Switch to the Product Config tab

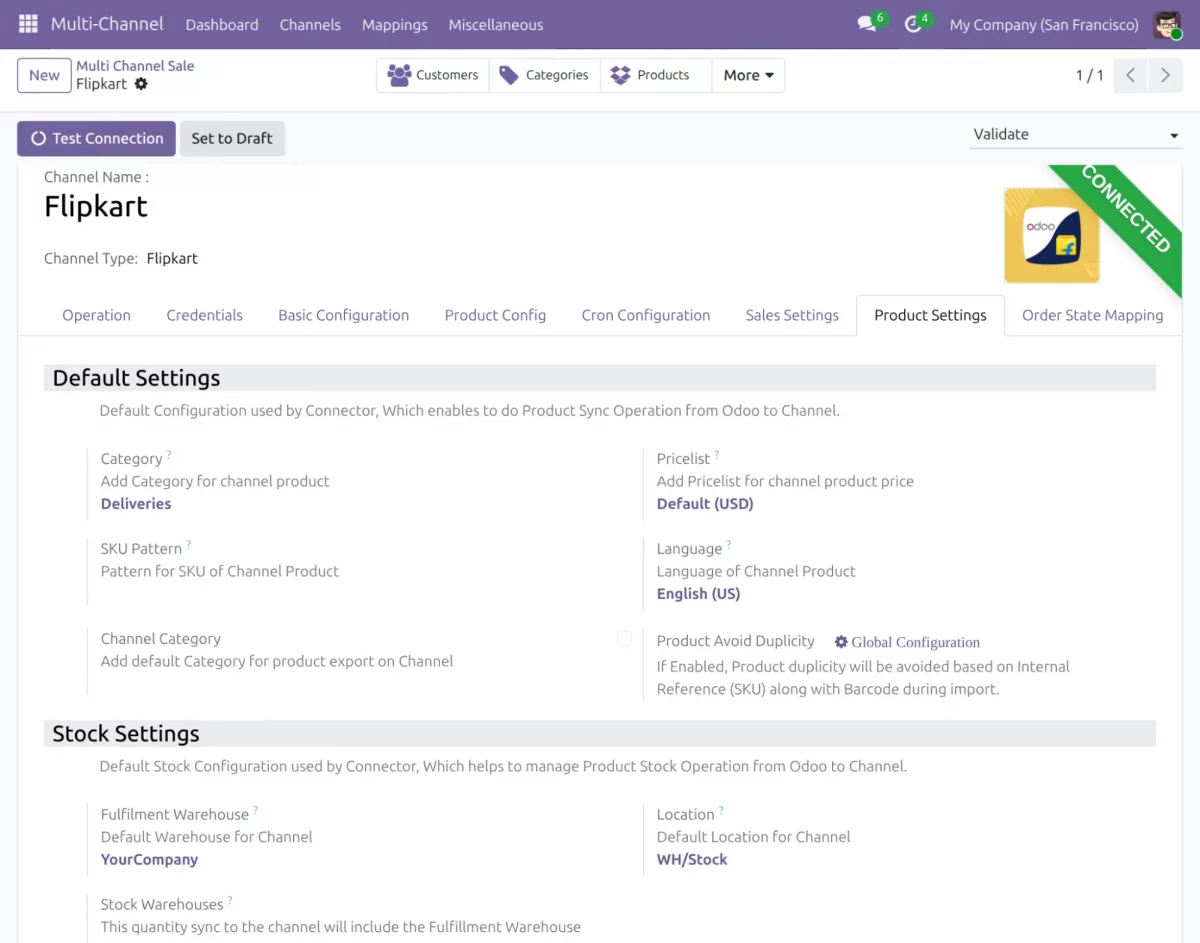(x=495, y=315)
